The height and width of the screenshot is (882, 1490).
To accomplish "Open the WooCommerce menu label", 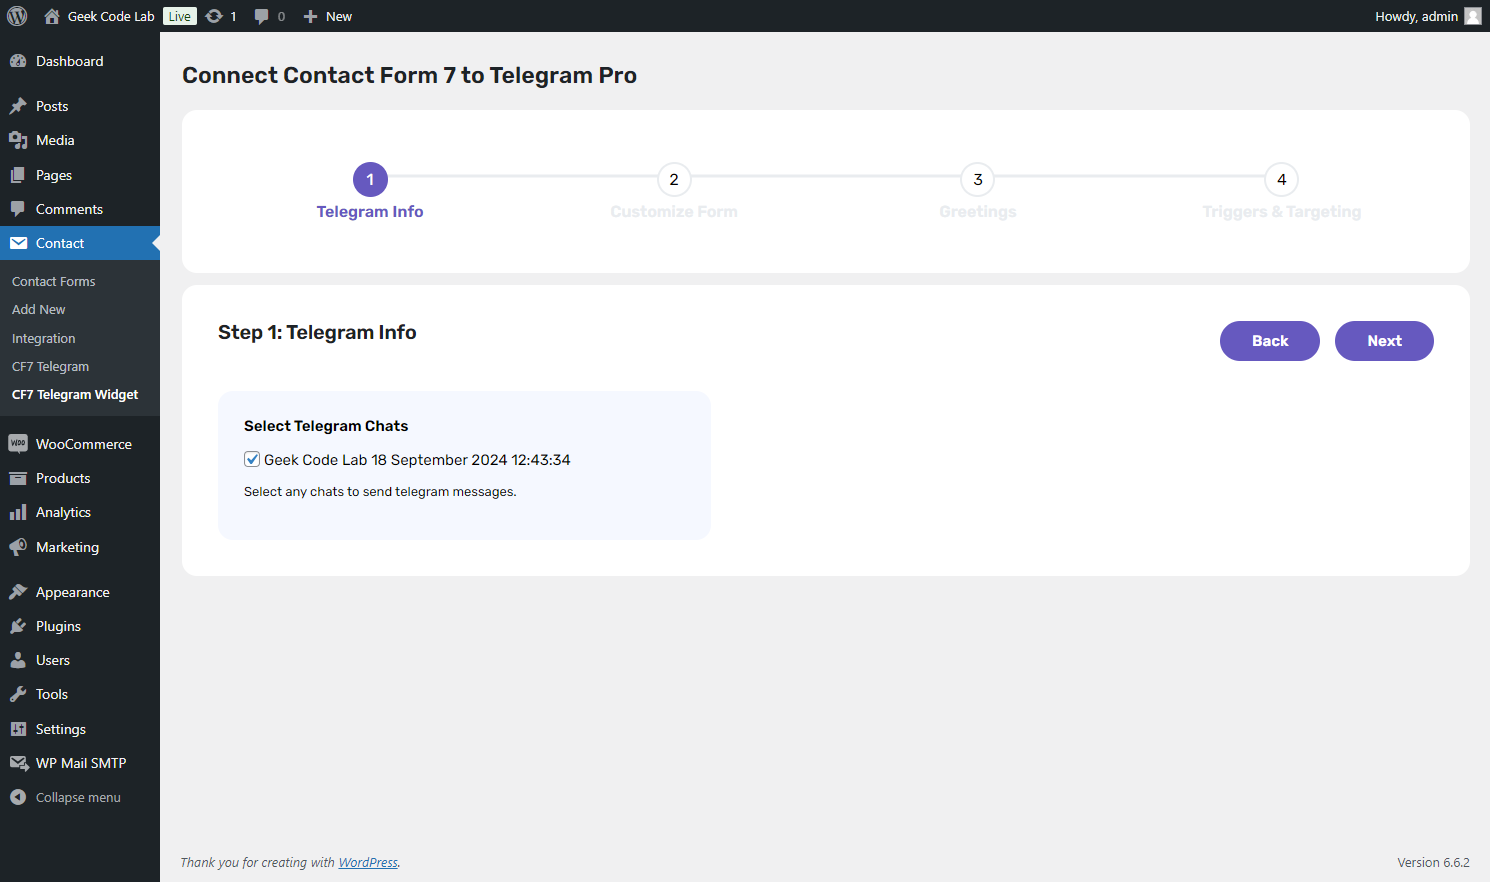I will (84, 444).
